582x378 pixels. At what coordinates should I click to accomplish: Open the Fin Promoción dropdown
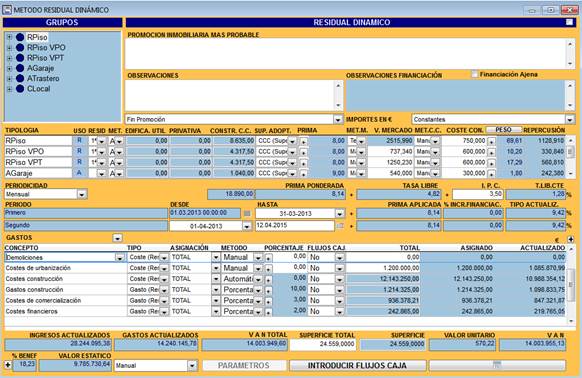(337, 120)
